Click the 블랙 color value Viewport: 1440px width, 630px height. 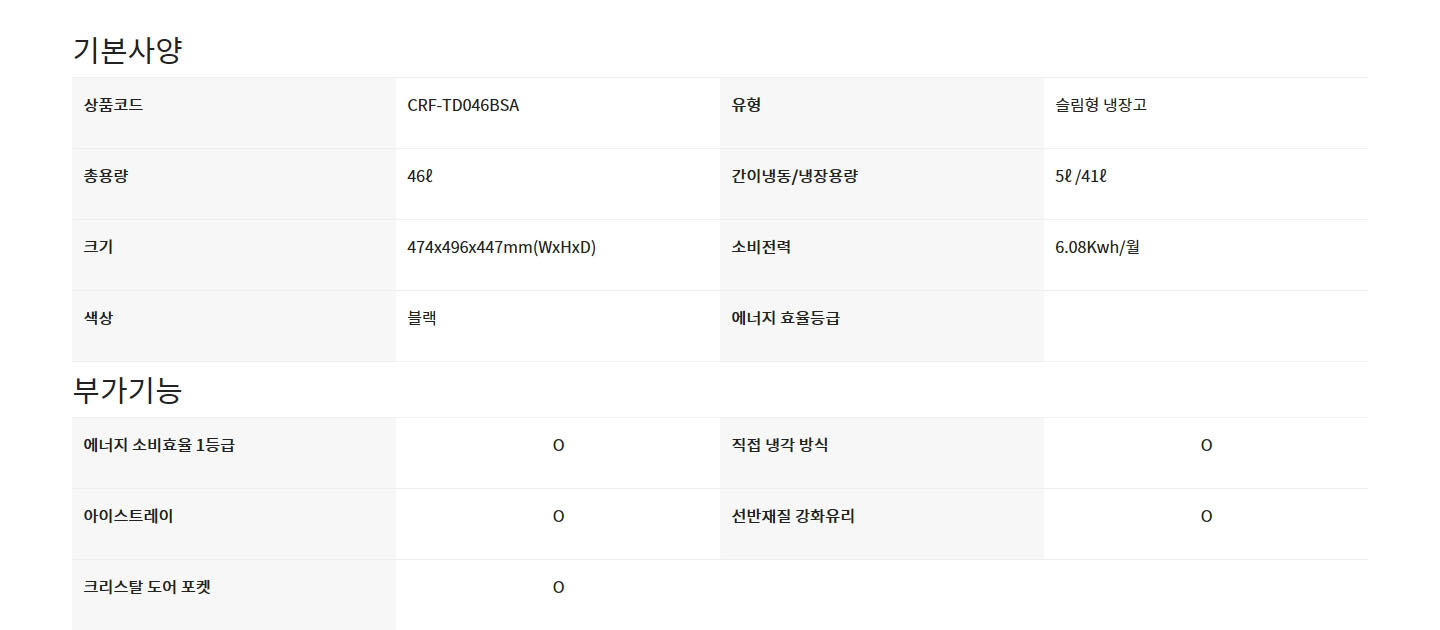[x=422, y=318]
